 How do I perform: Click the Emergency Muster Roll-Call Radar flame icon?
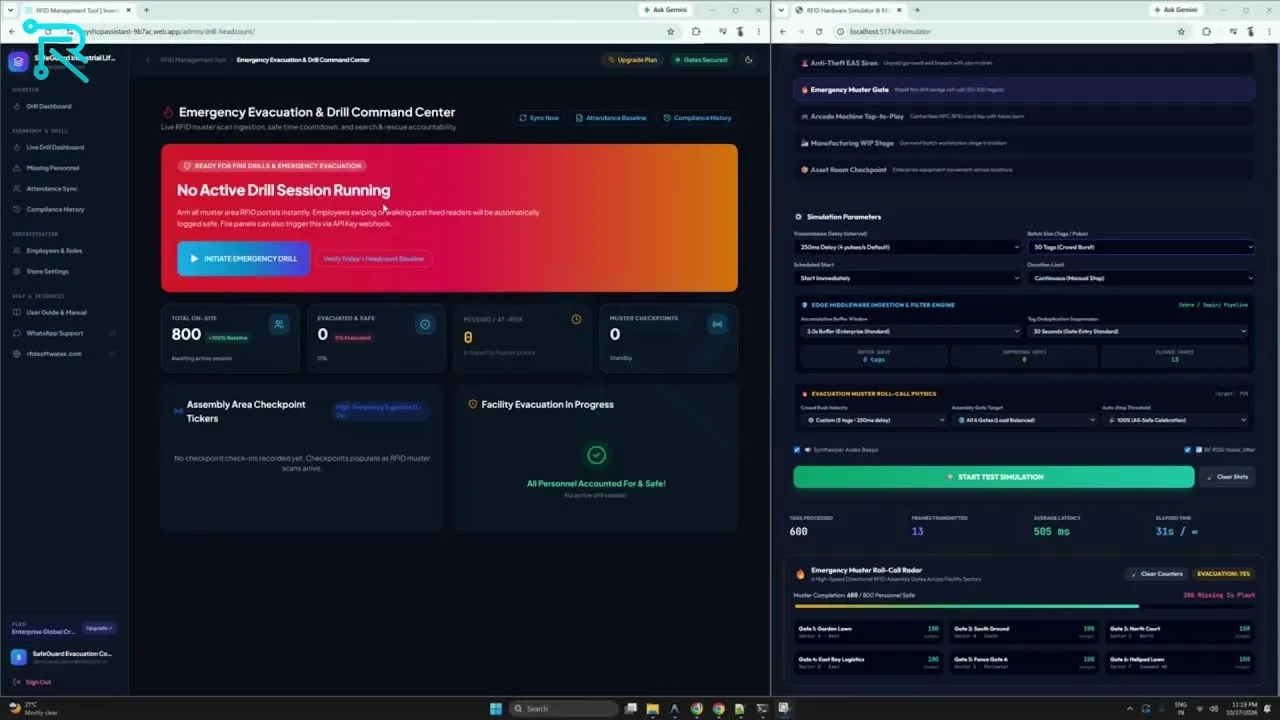800,574
